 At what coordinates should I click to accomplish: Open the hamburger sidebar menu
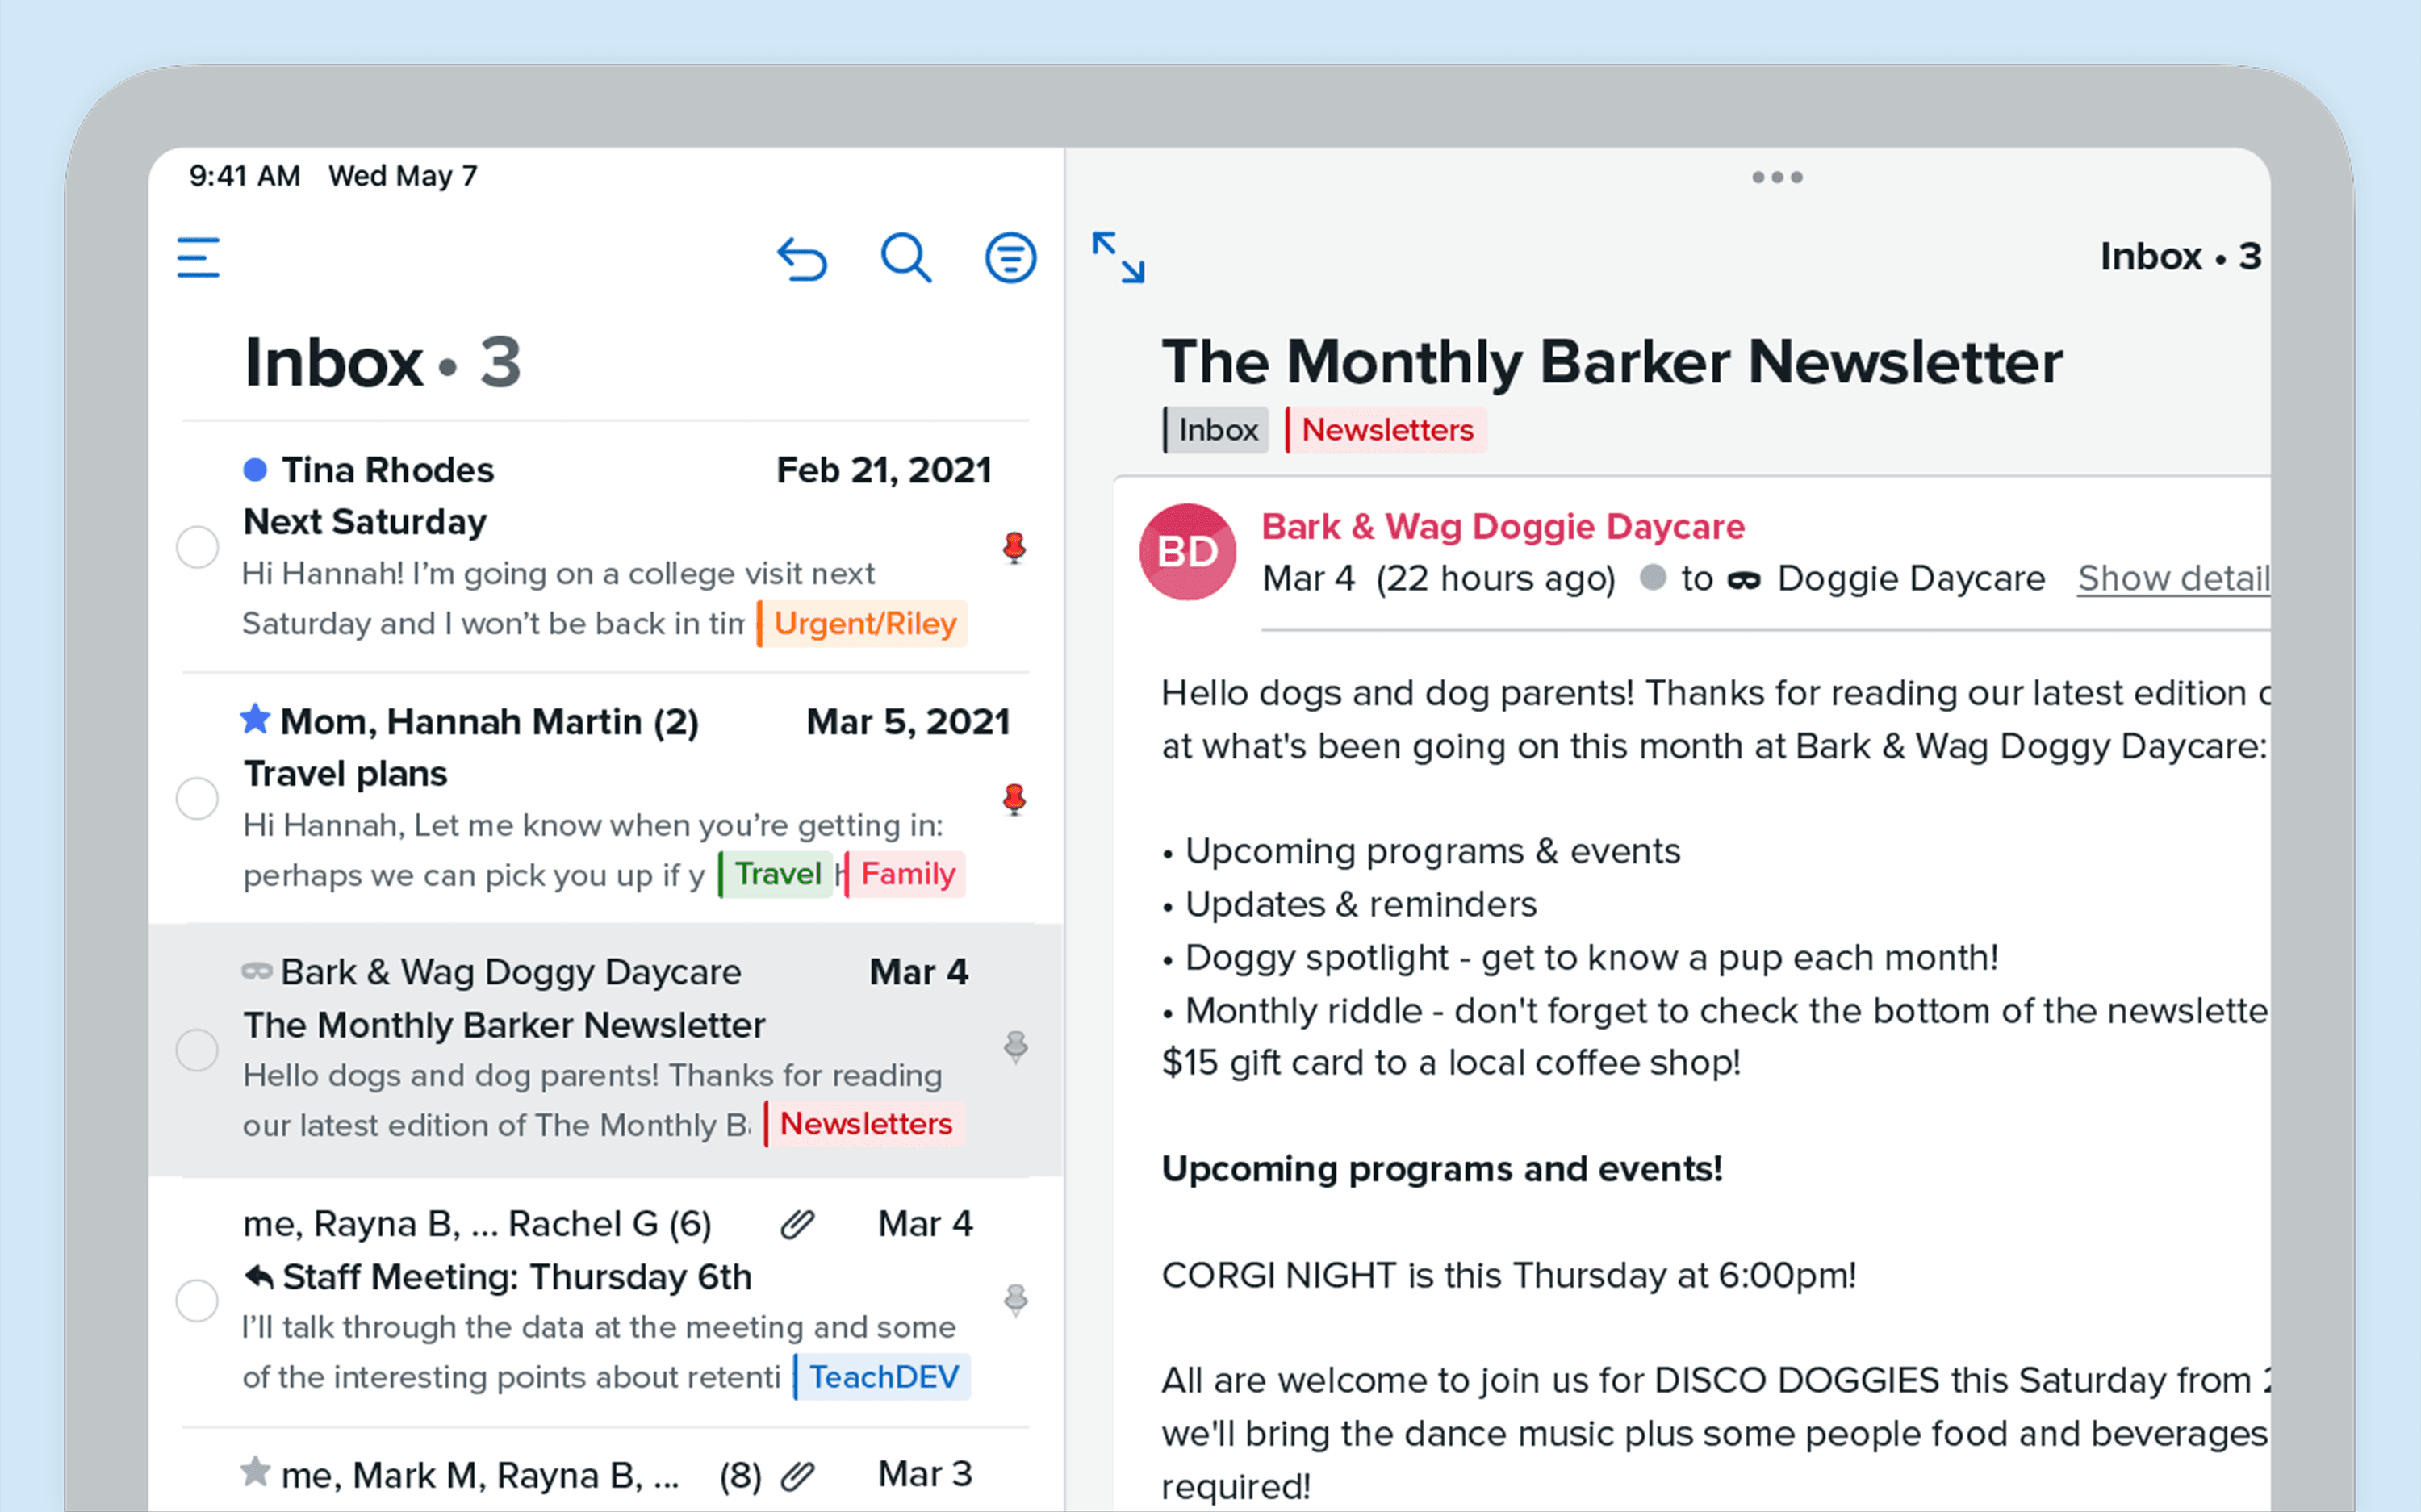[x=198, y=258]
